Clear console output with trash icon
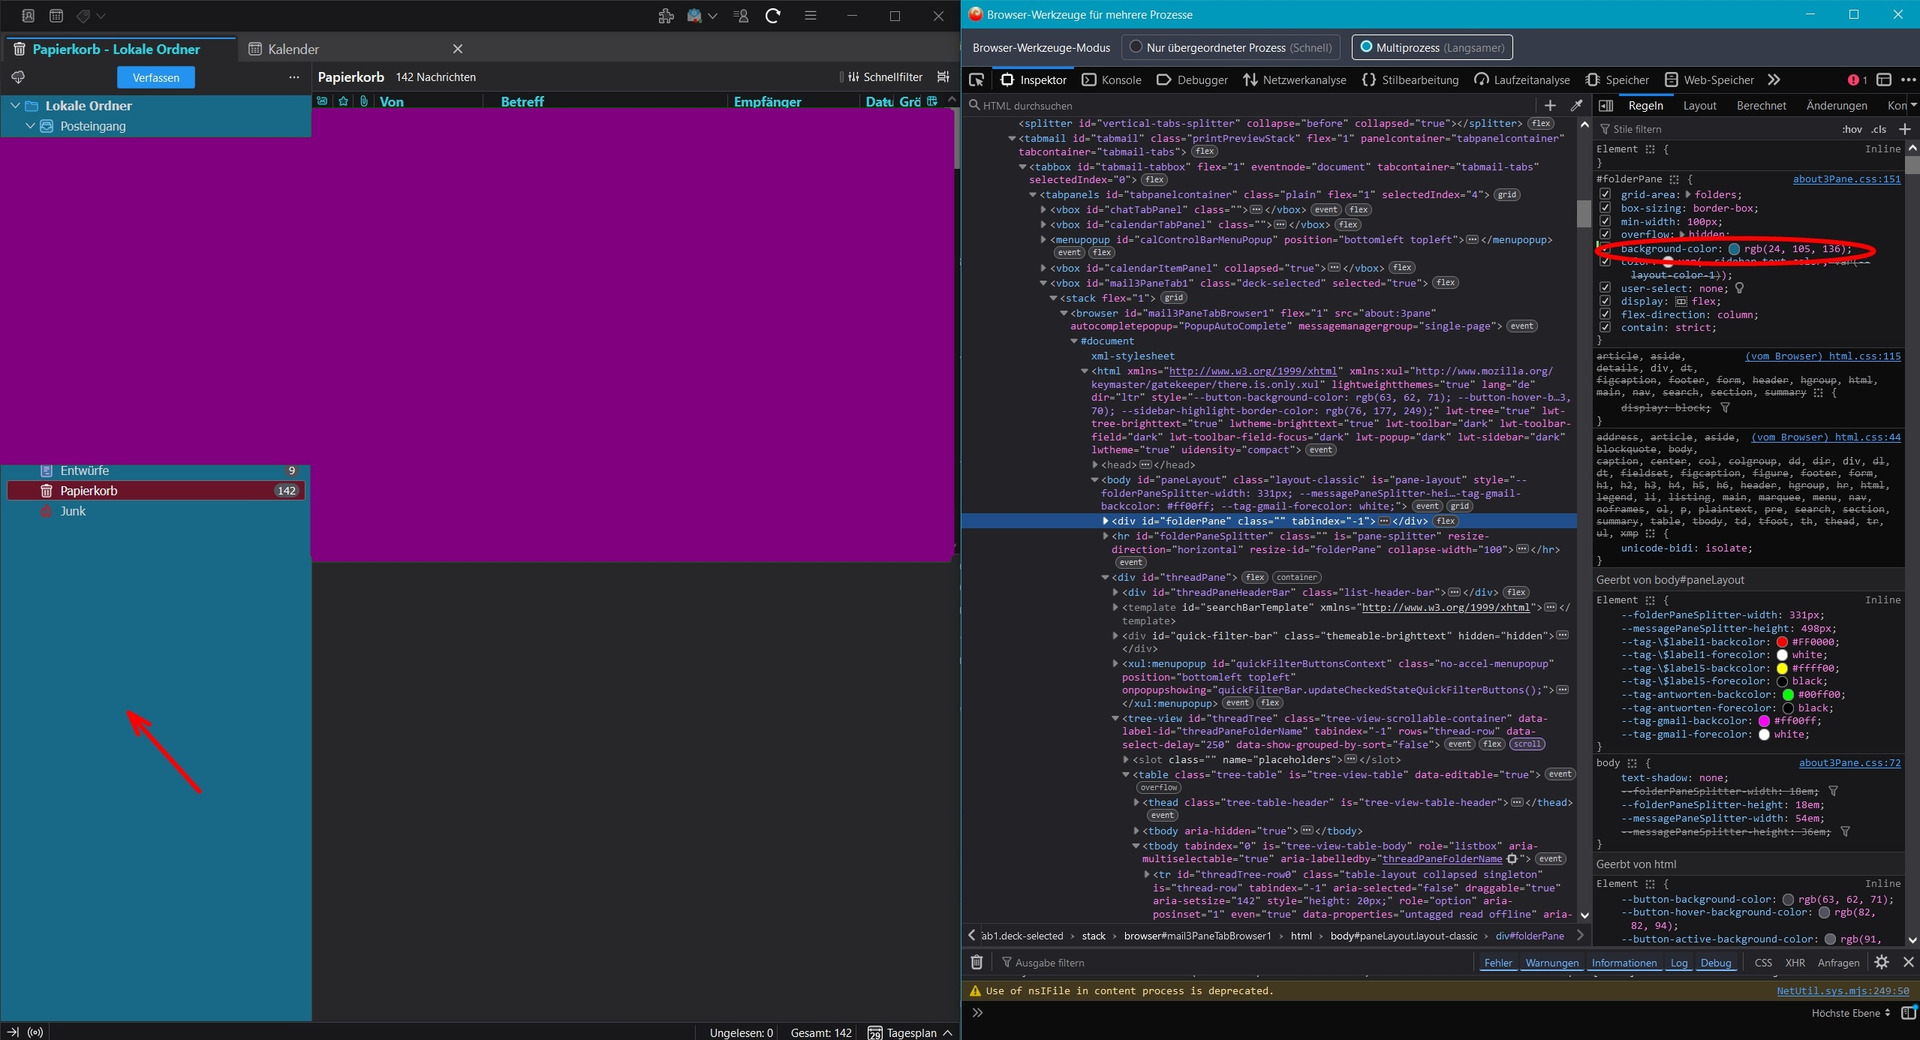Image resolution: width=1920 pixels, height=1040 pixels. [x=977, y=962]
